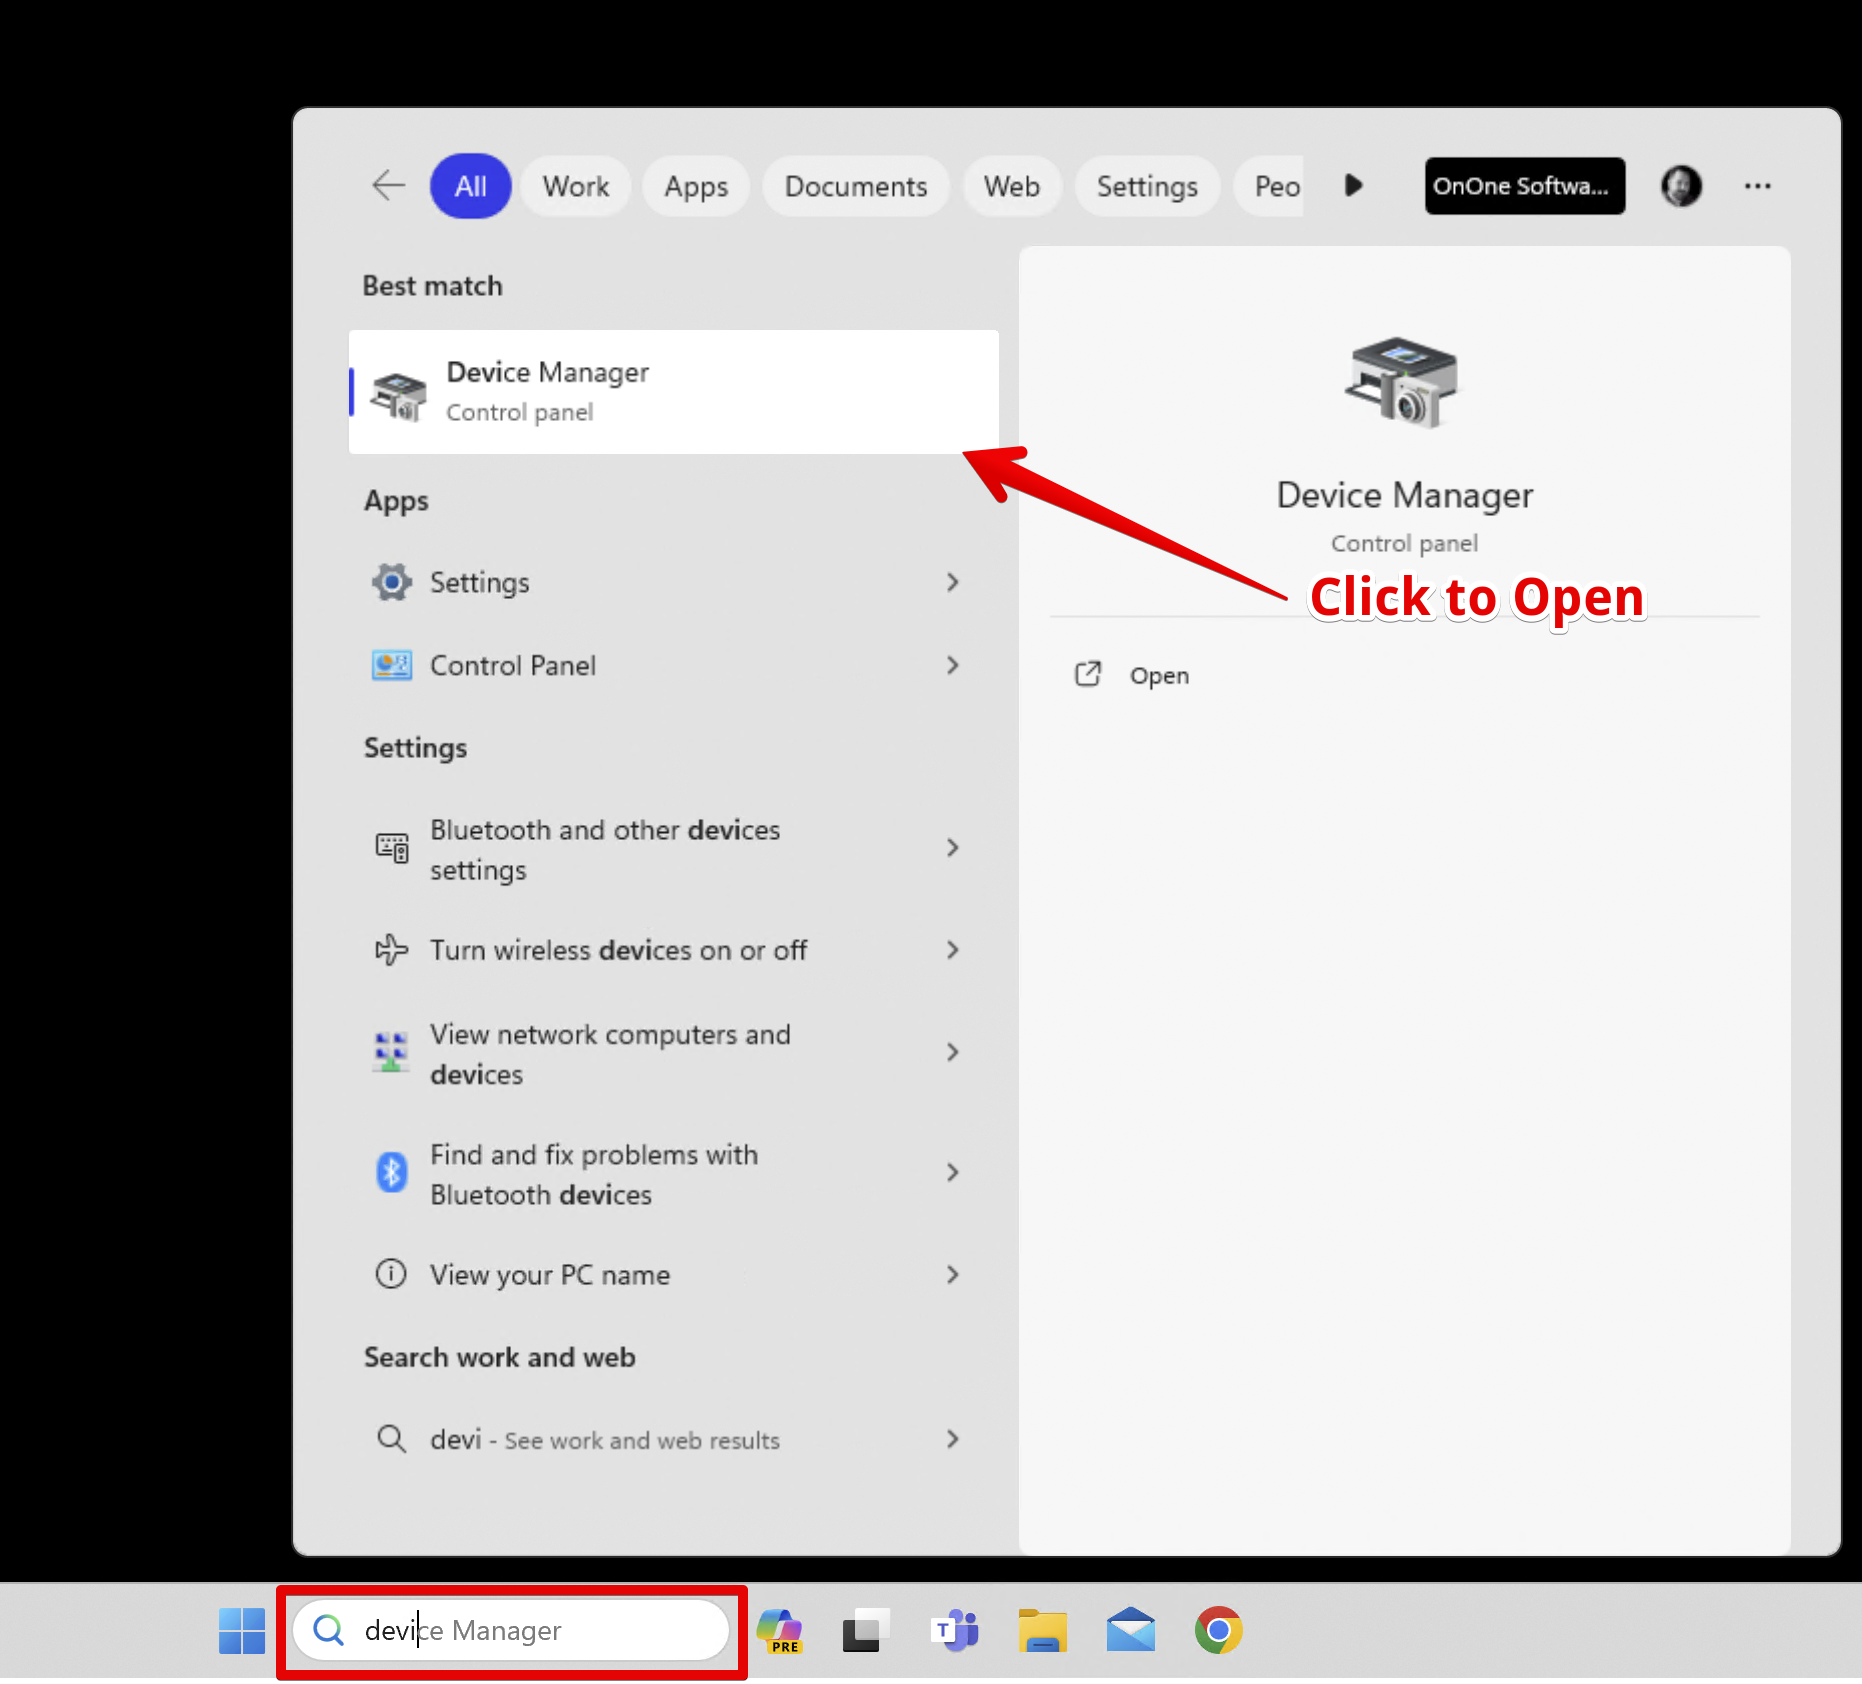Open File Explorer from taskbar
The height and width of the screenshot is (1684, 1862).
click(1043, 1630)
